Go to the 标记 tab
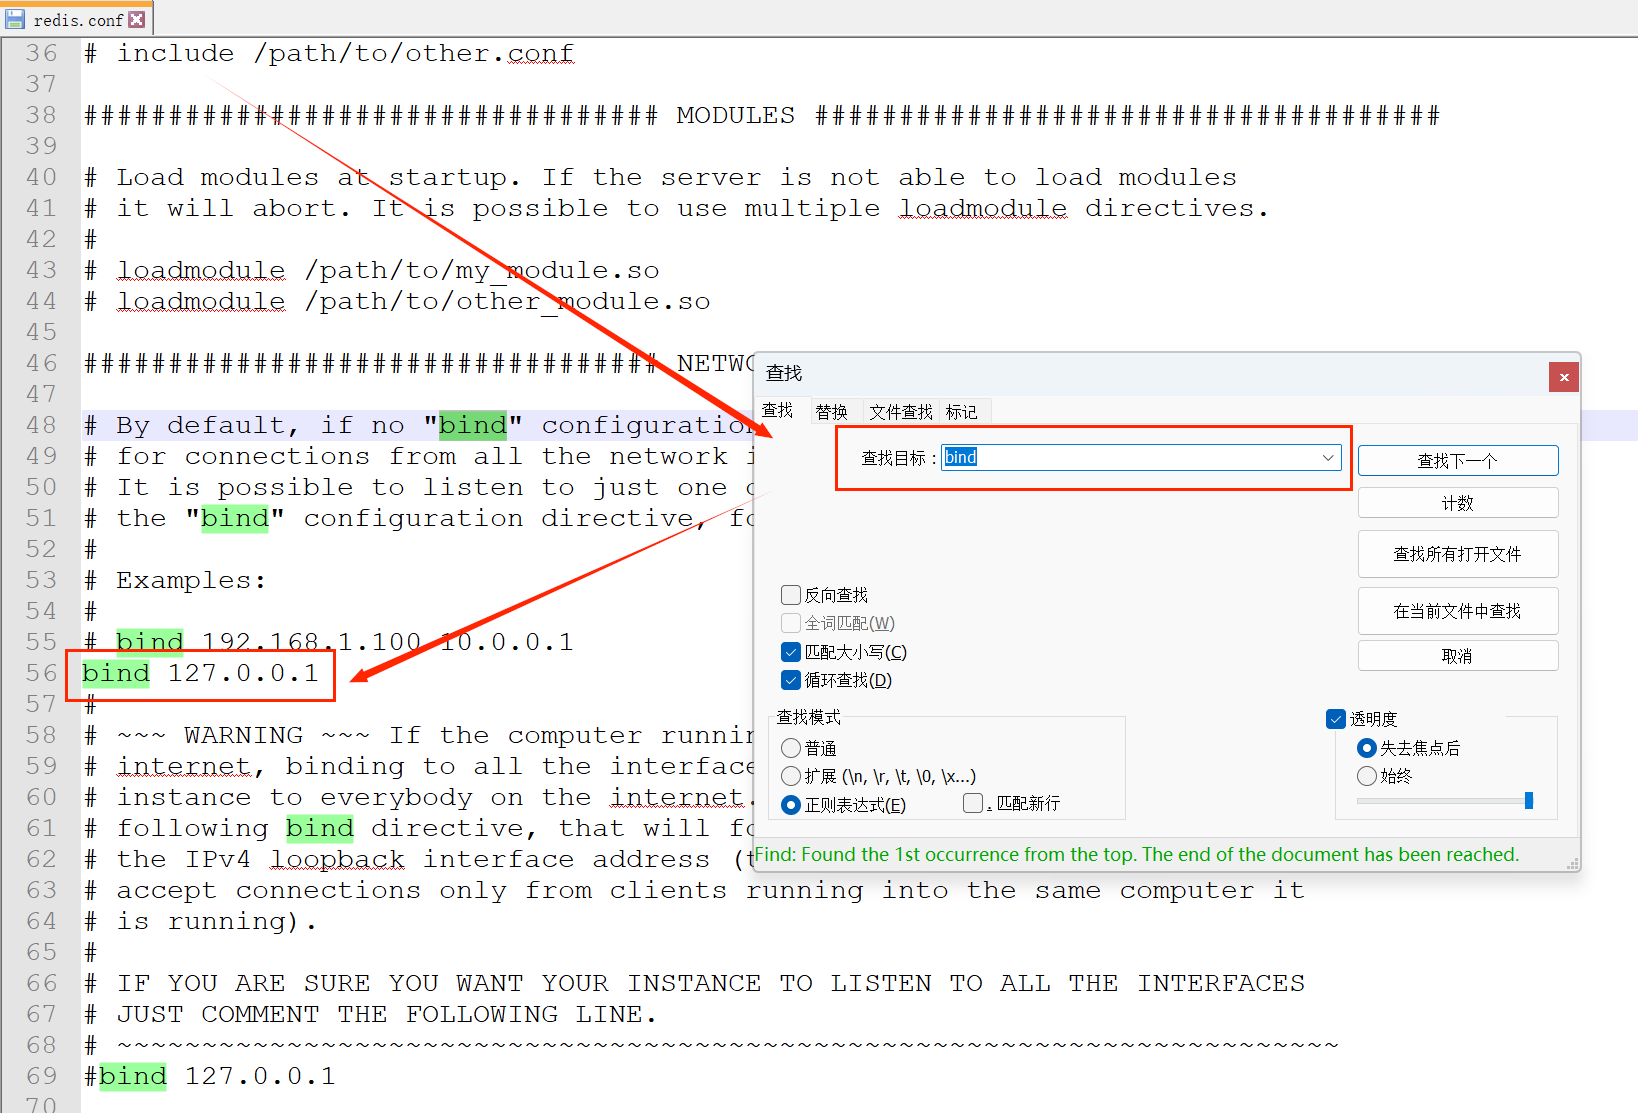 point(961,412)
